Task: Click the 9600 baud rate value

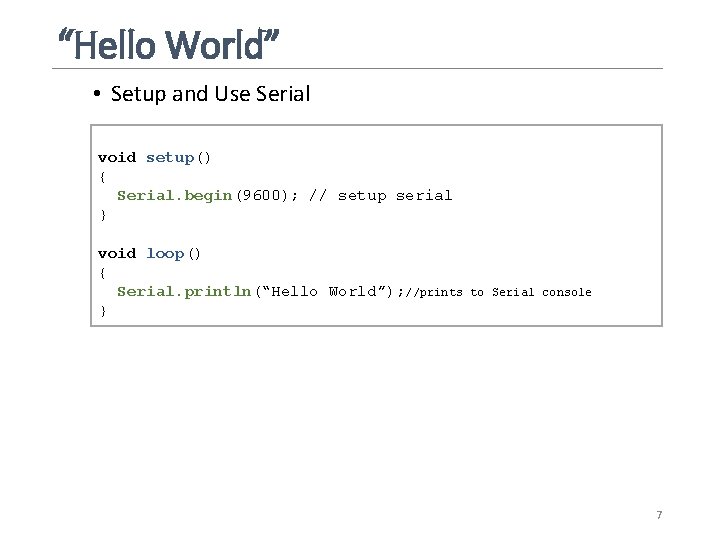Action: tap(261, 196)
